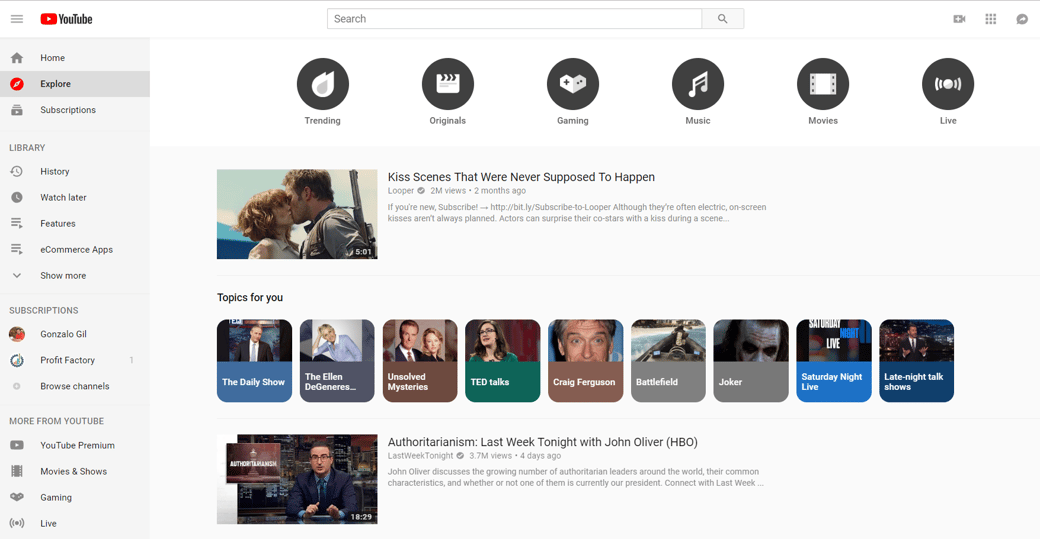
Task: Open the Trending flame circle
Action: coord(322,84)
